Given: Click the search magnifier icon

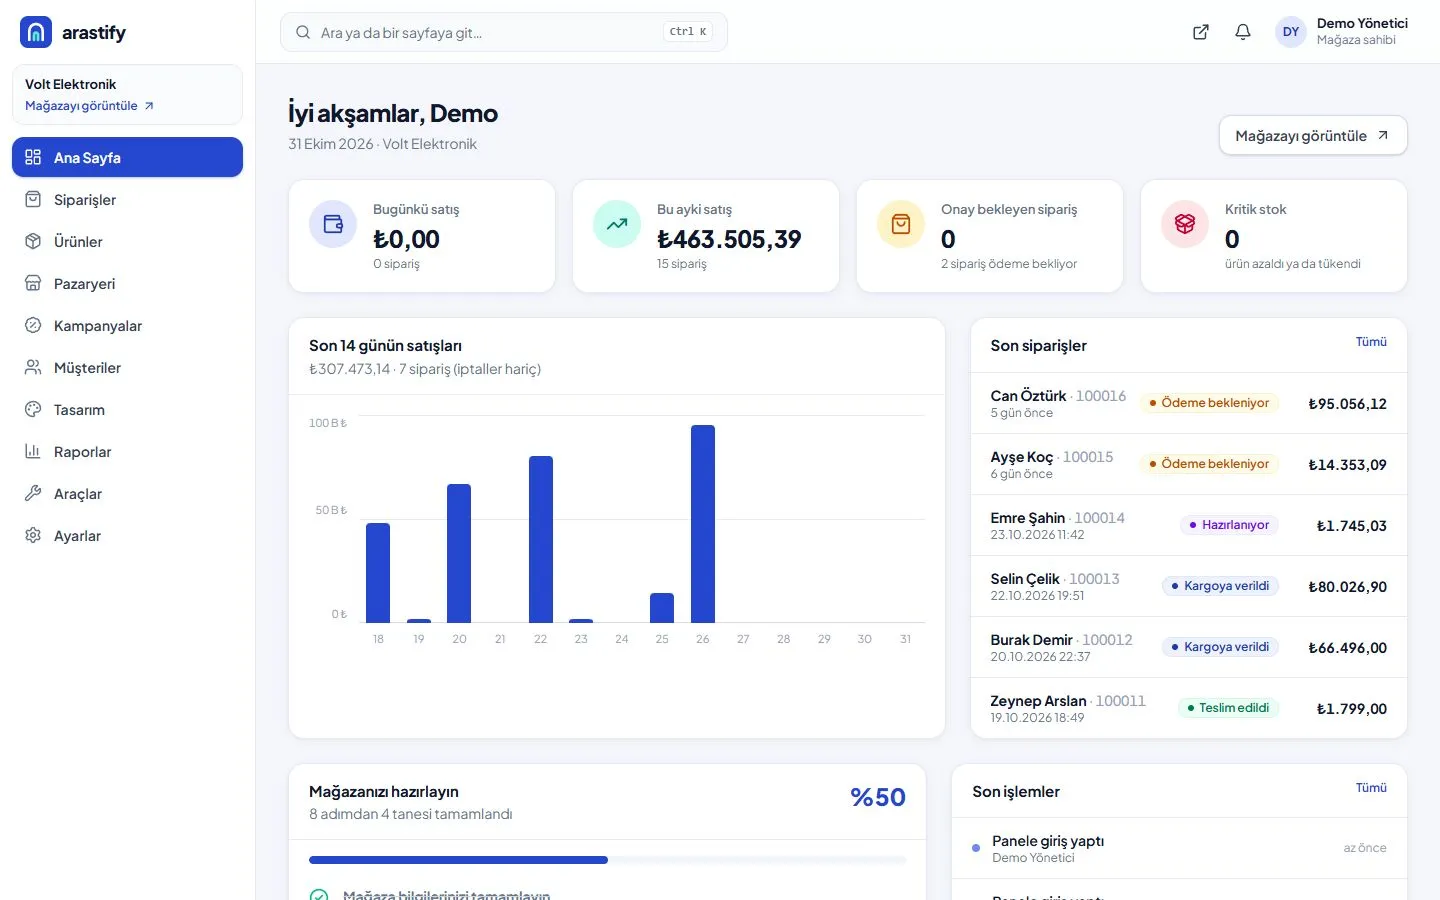Looking at the screenshot, I should pyautogui.click(x=303, y=32).
